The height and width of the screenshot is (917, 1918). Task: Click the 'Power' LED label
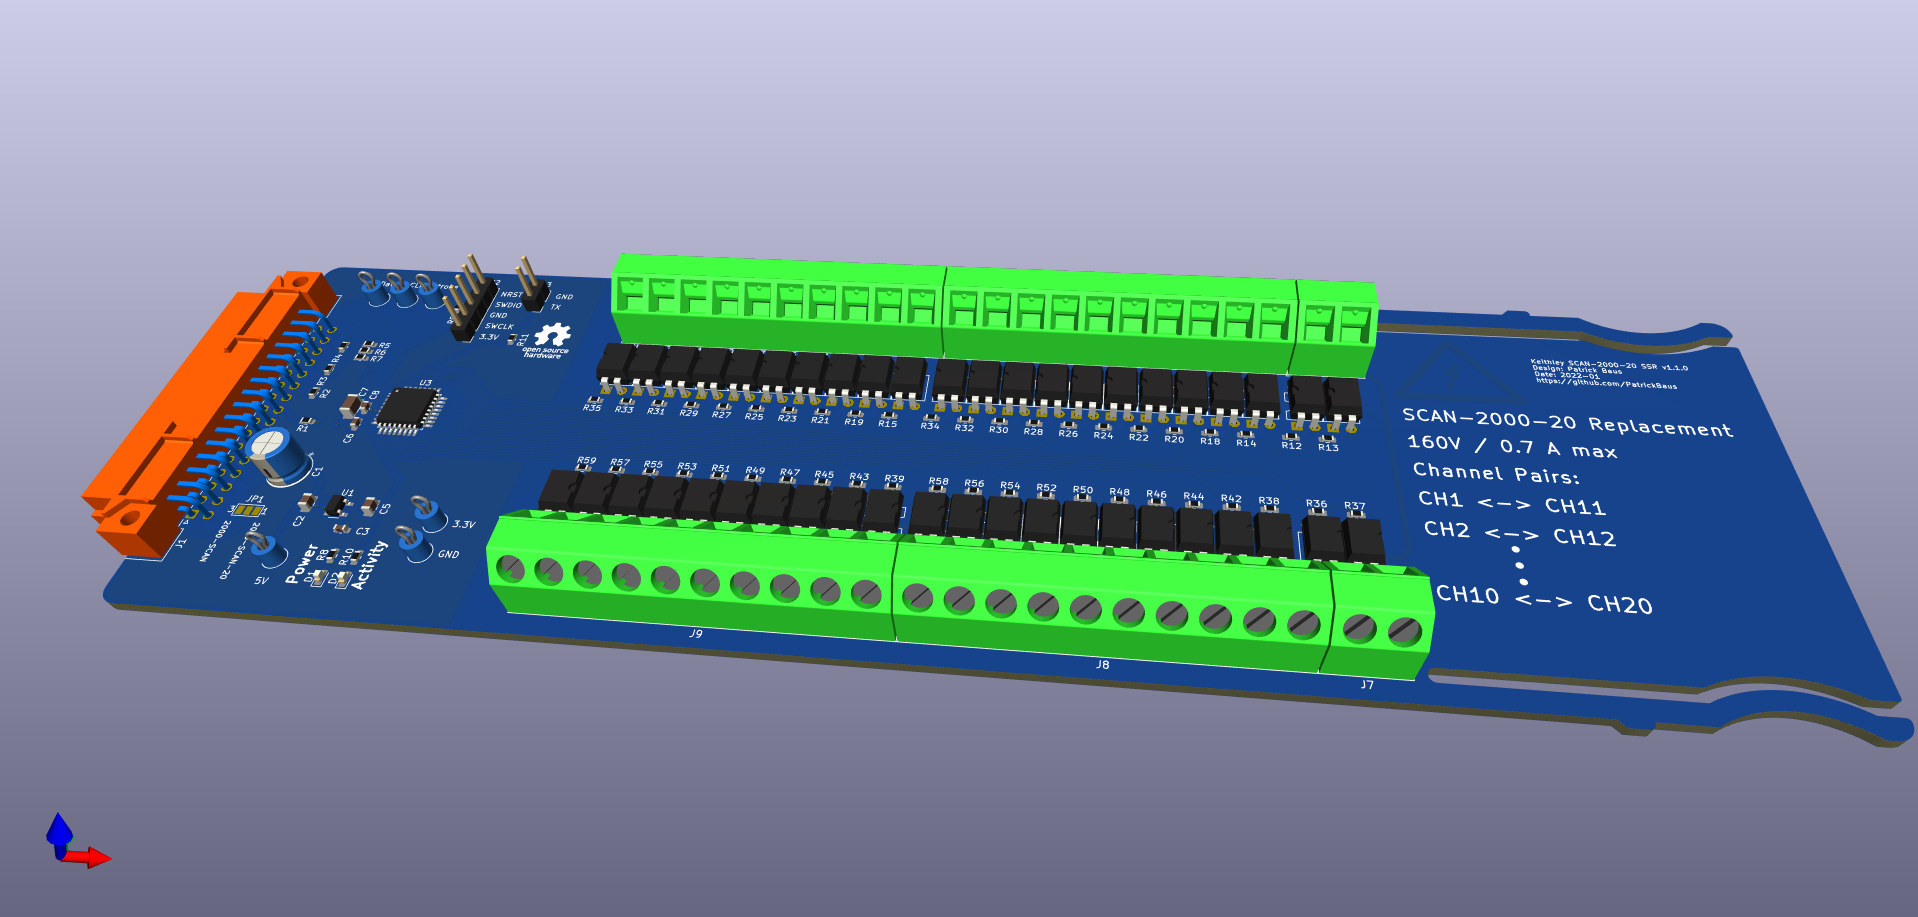click(x=302, y=563)
